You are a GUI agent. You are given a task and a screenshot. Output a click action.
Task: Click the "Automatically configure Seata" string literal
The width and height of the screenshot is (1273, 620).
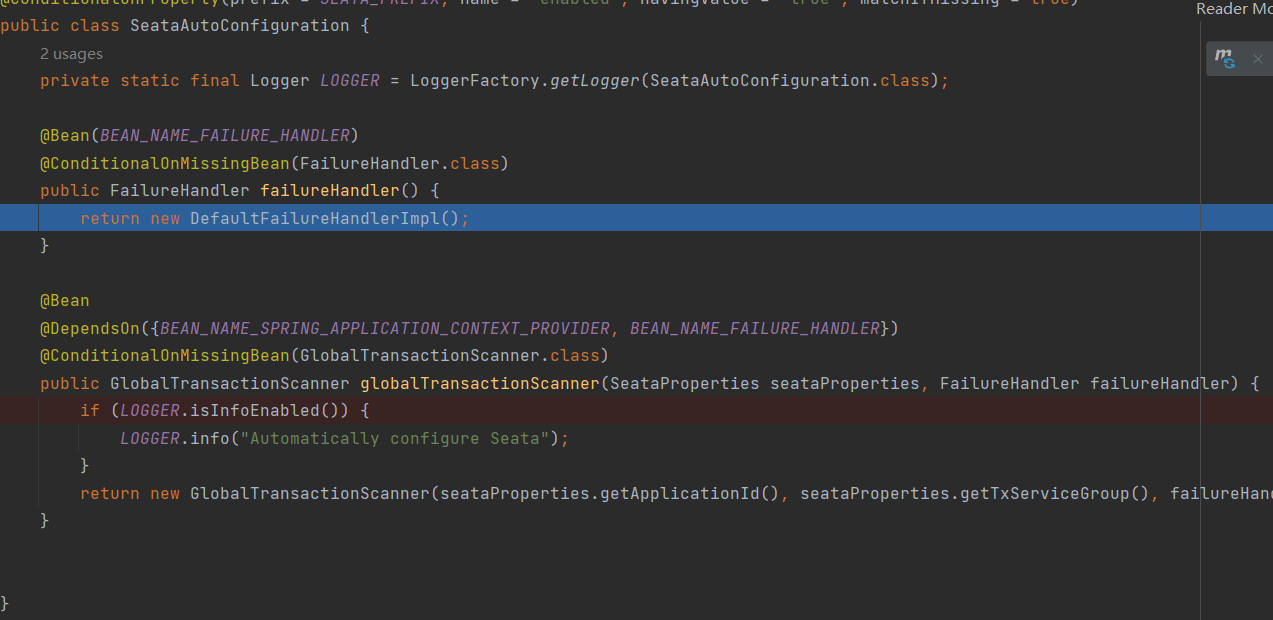395,439
